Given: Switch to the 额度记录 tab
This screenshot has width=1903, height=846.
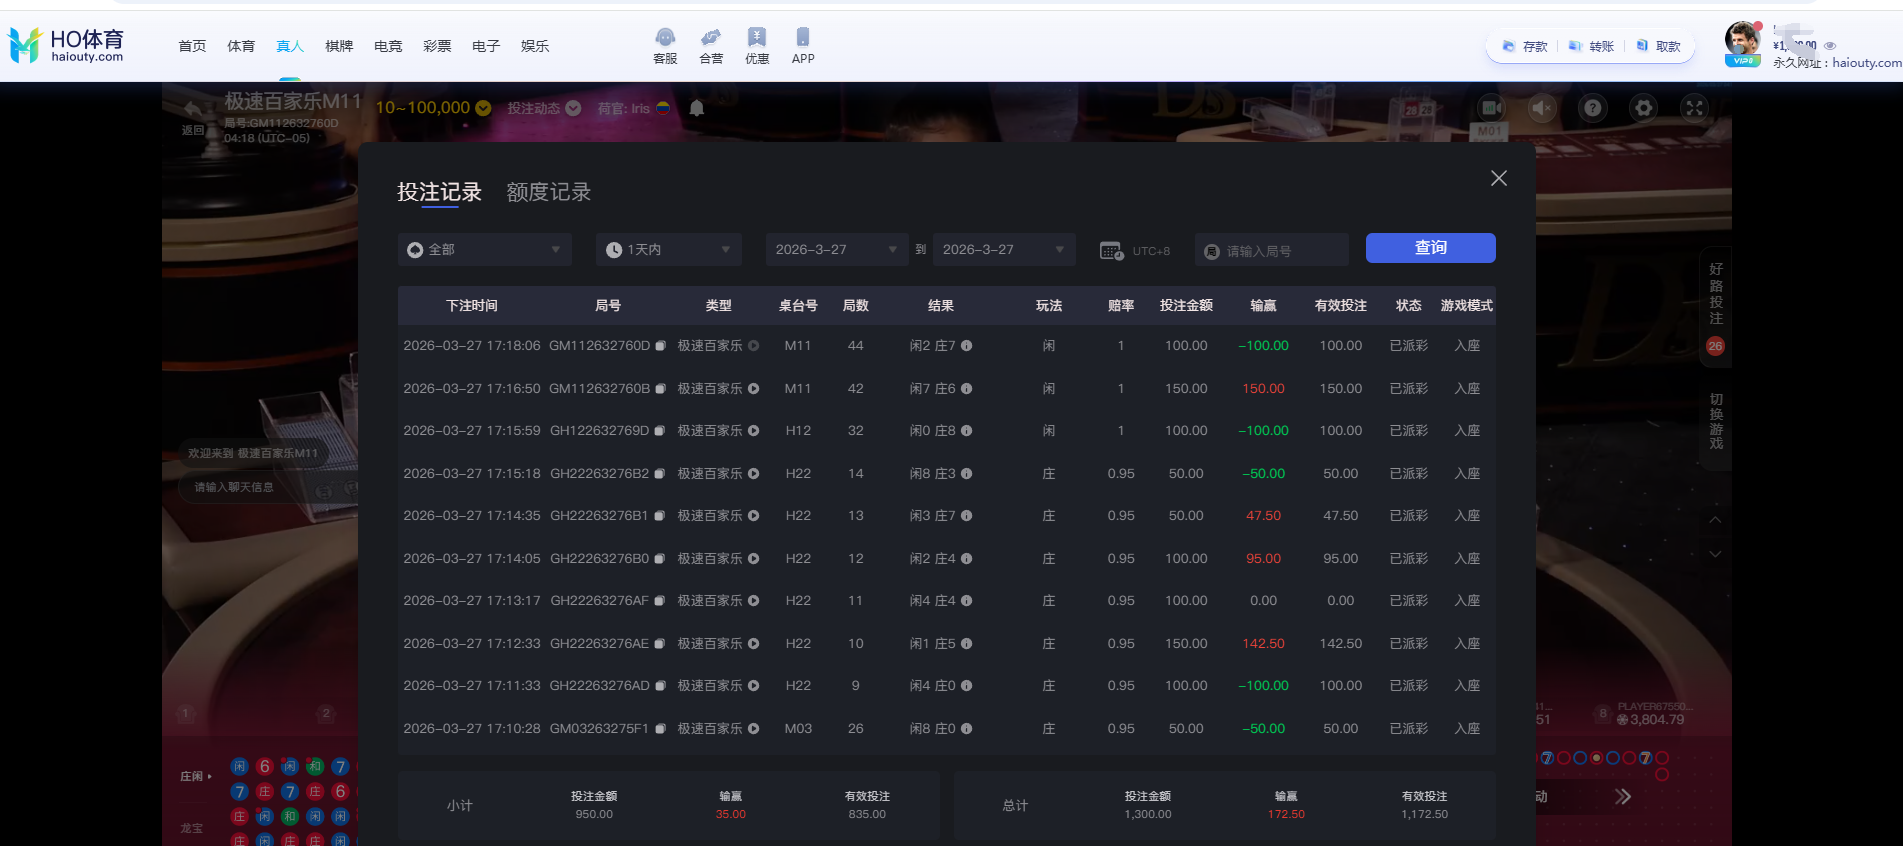Looking at the screenshot, I should click(x=548, y=192).
